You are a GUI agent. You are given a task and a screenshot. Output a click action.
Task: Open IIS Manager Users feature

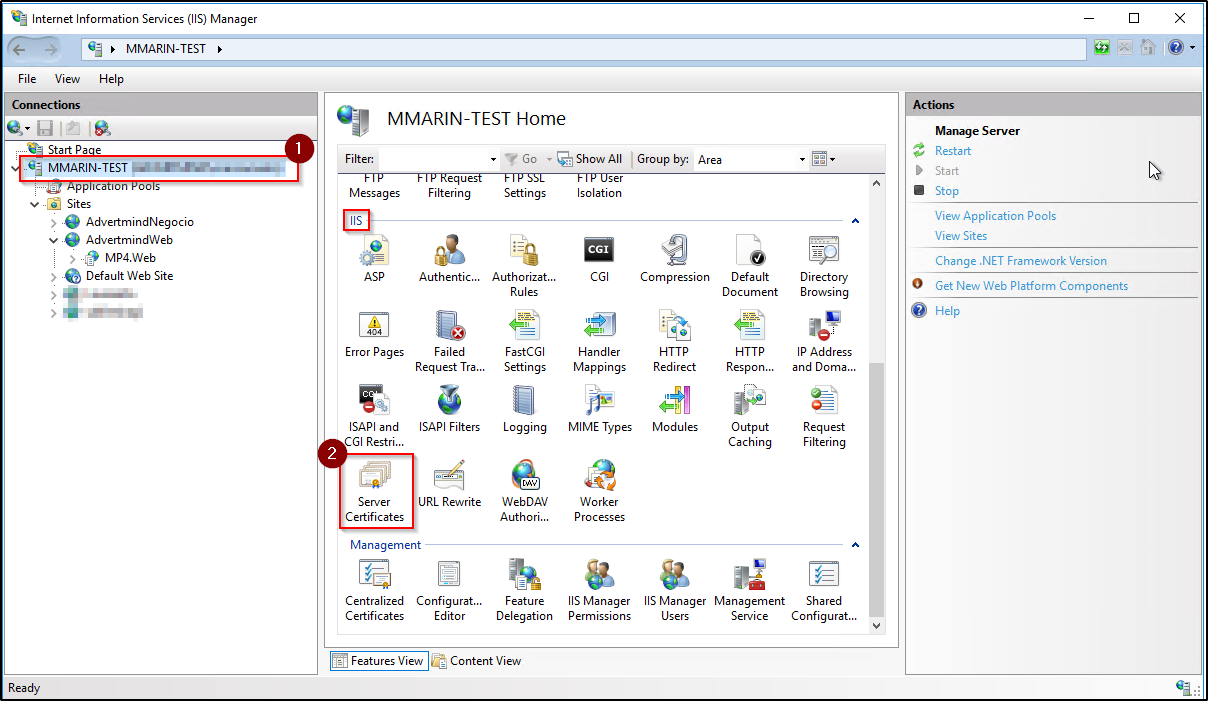click(675, 590)
